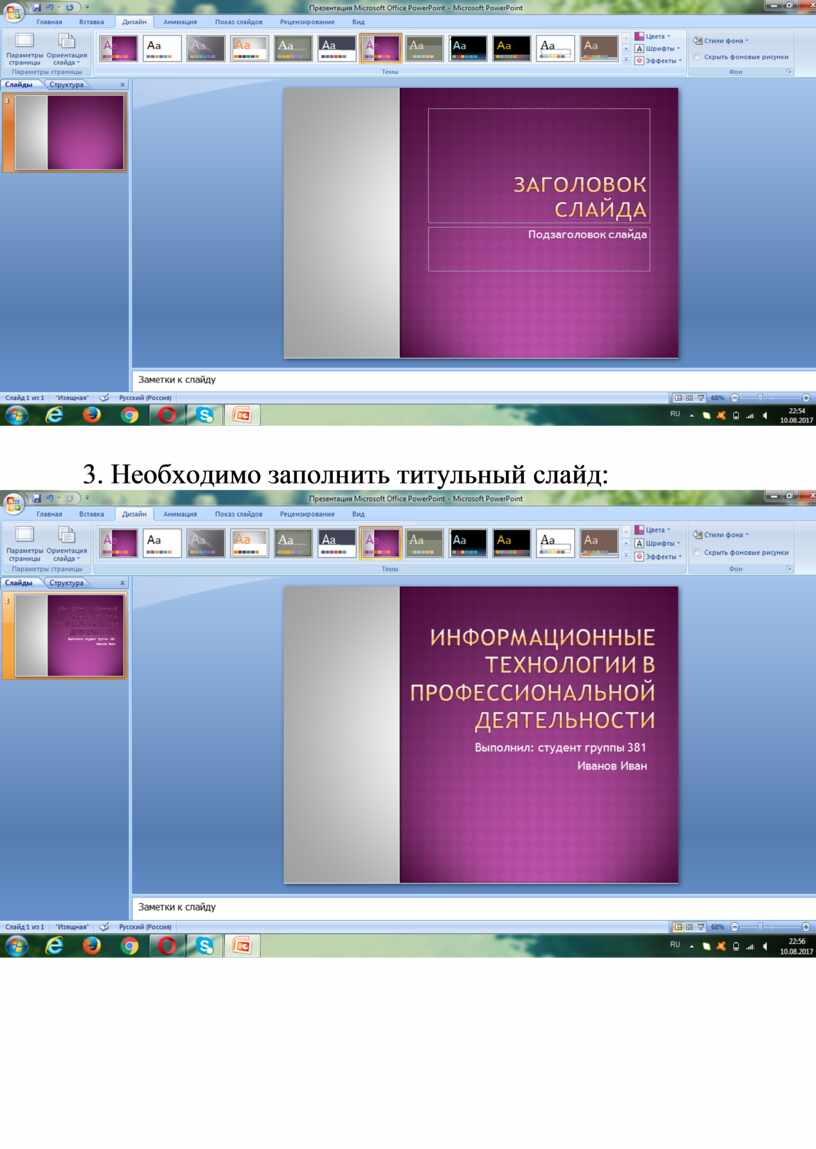Select first purple theme thumbnail, upper screenshot
This screenshot has height=1149, width=816.
click(x=118, y=49)
